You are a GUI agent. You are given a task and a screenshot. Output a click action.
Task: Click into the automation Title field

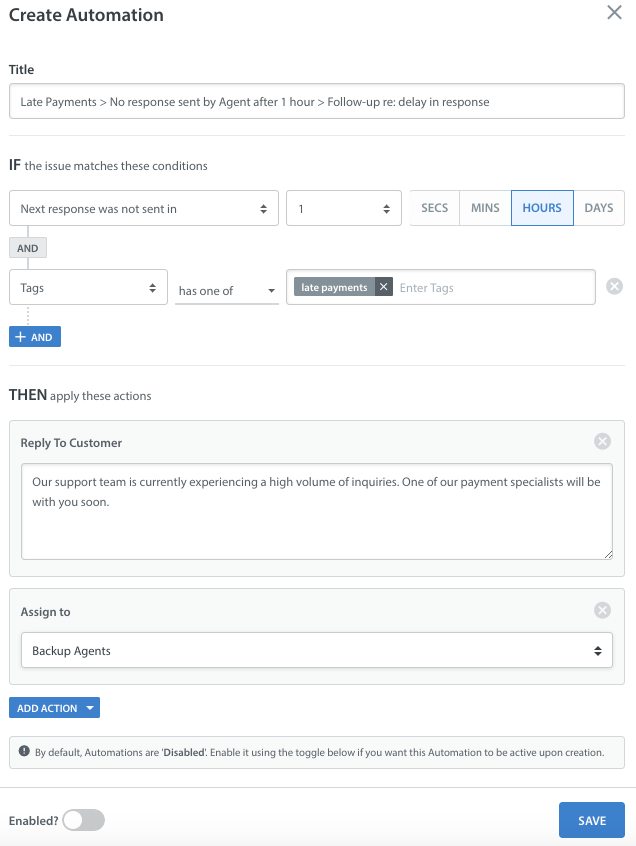316,102
